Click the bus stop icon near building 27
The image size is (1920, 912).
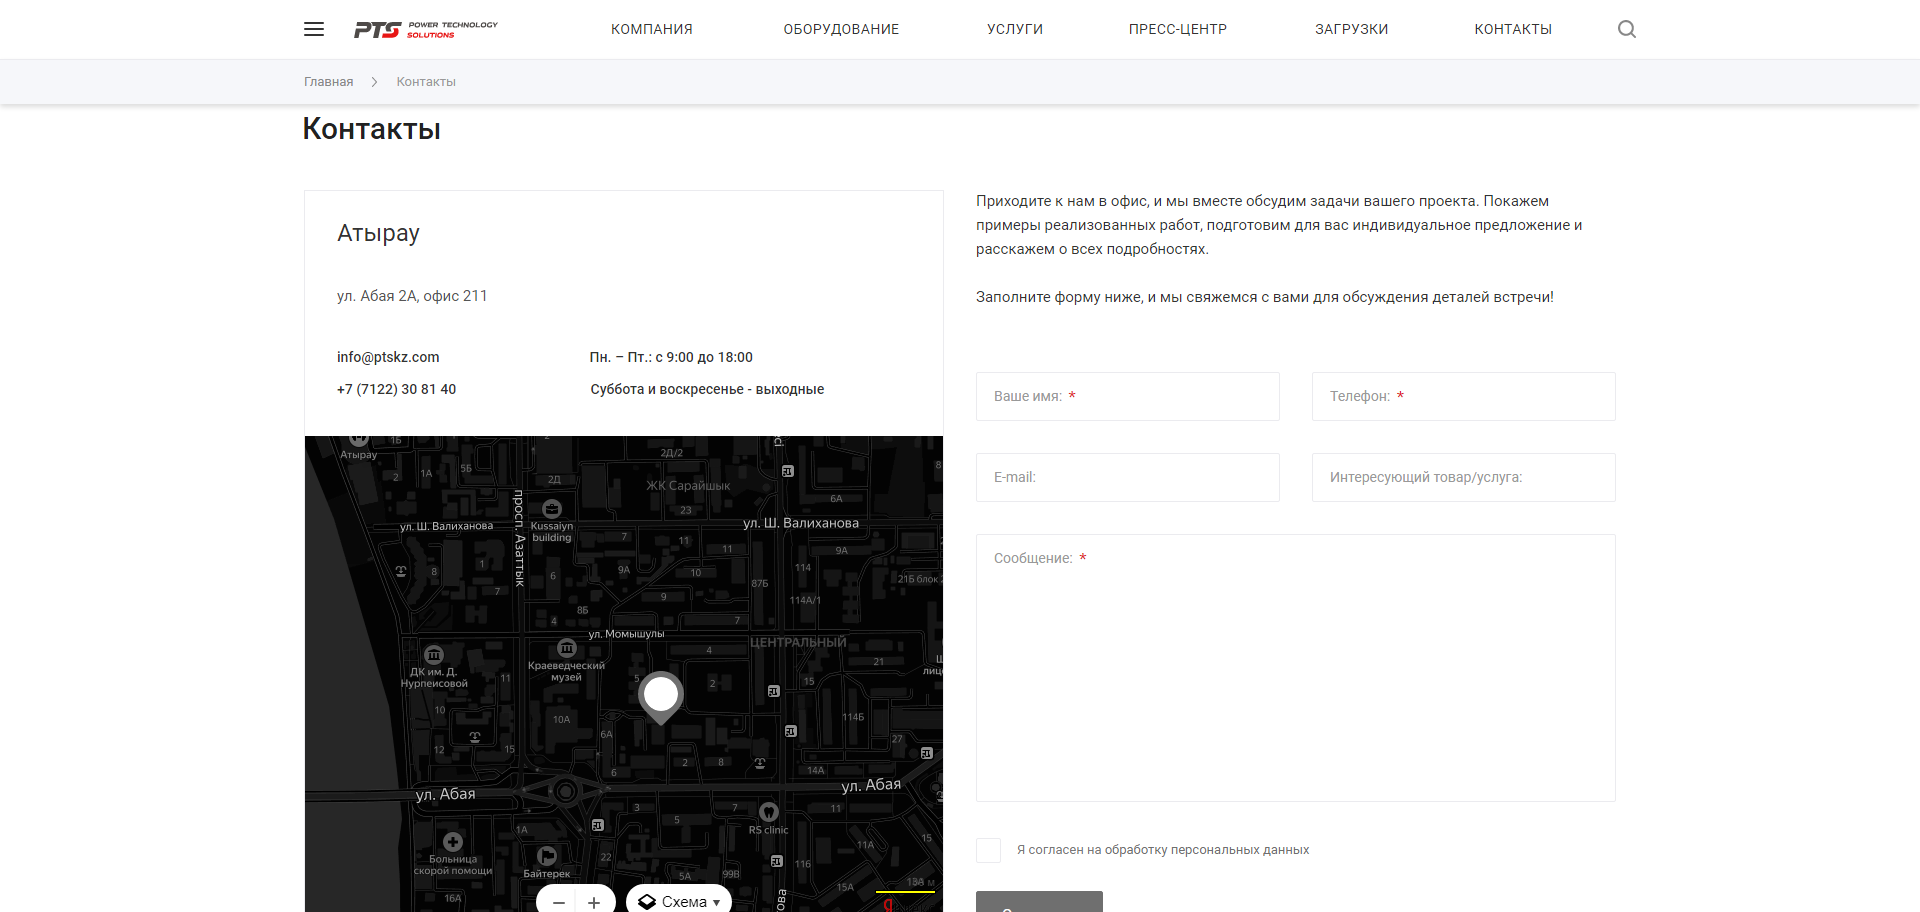[927, 753]
